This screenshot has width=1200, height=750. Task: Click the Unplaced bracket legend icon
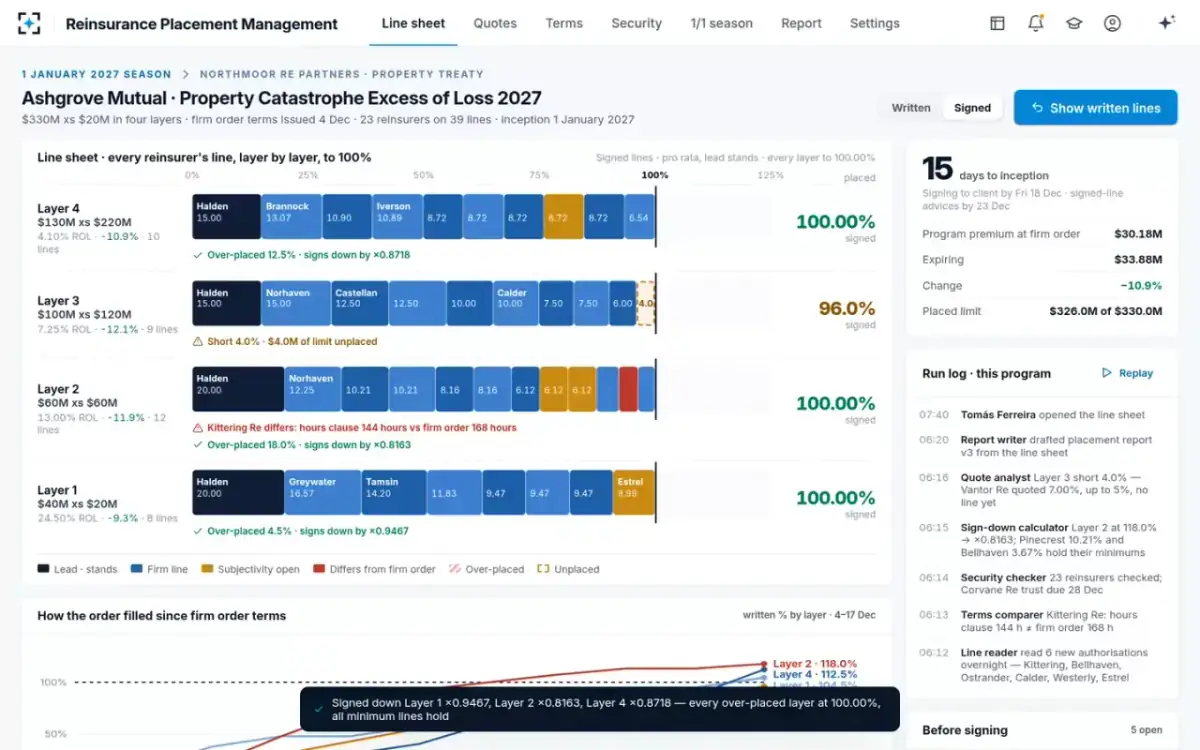point(543,569)
